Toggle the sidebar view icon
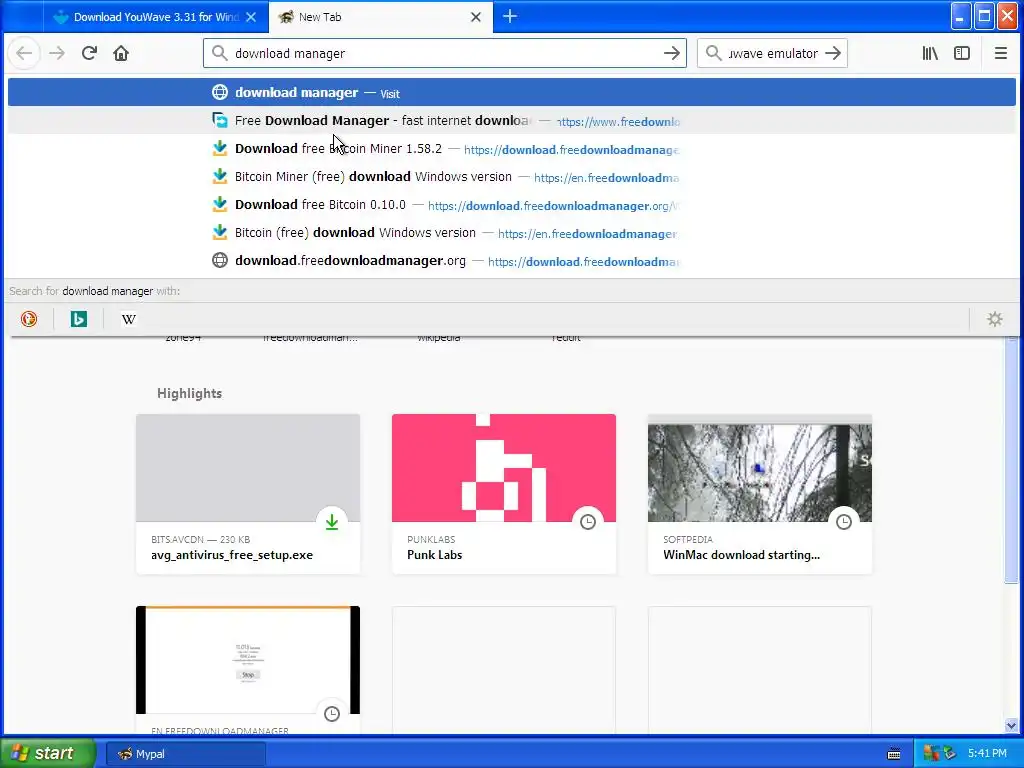Image resolution: width=1024 pixels, height=768 pixels. (x=962, y=54)
